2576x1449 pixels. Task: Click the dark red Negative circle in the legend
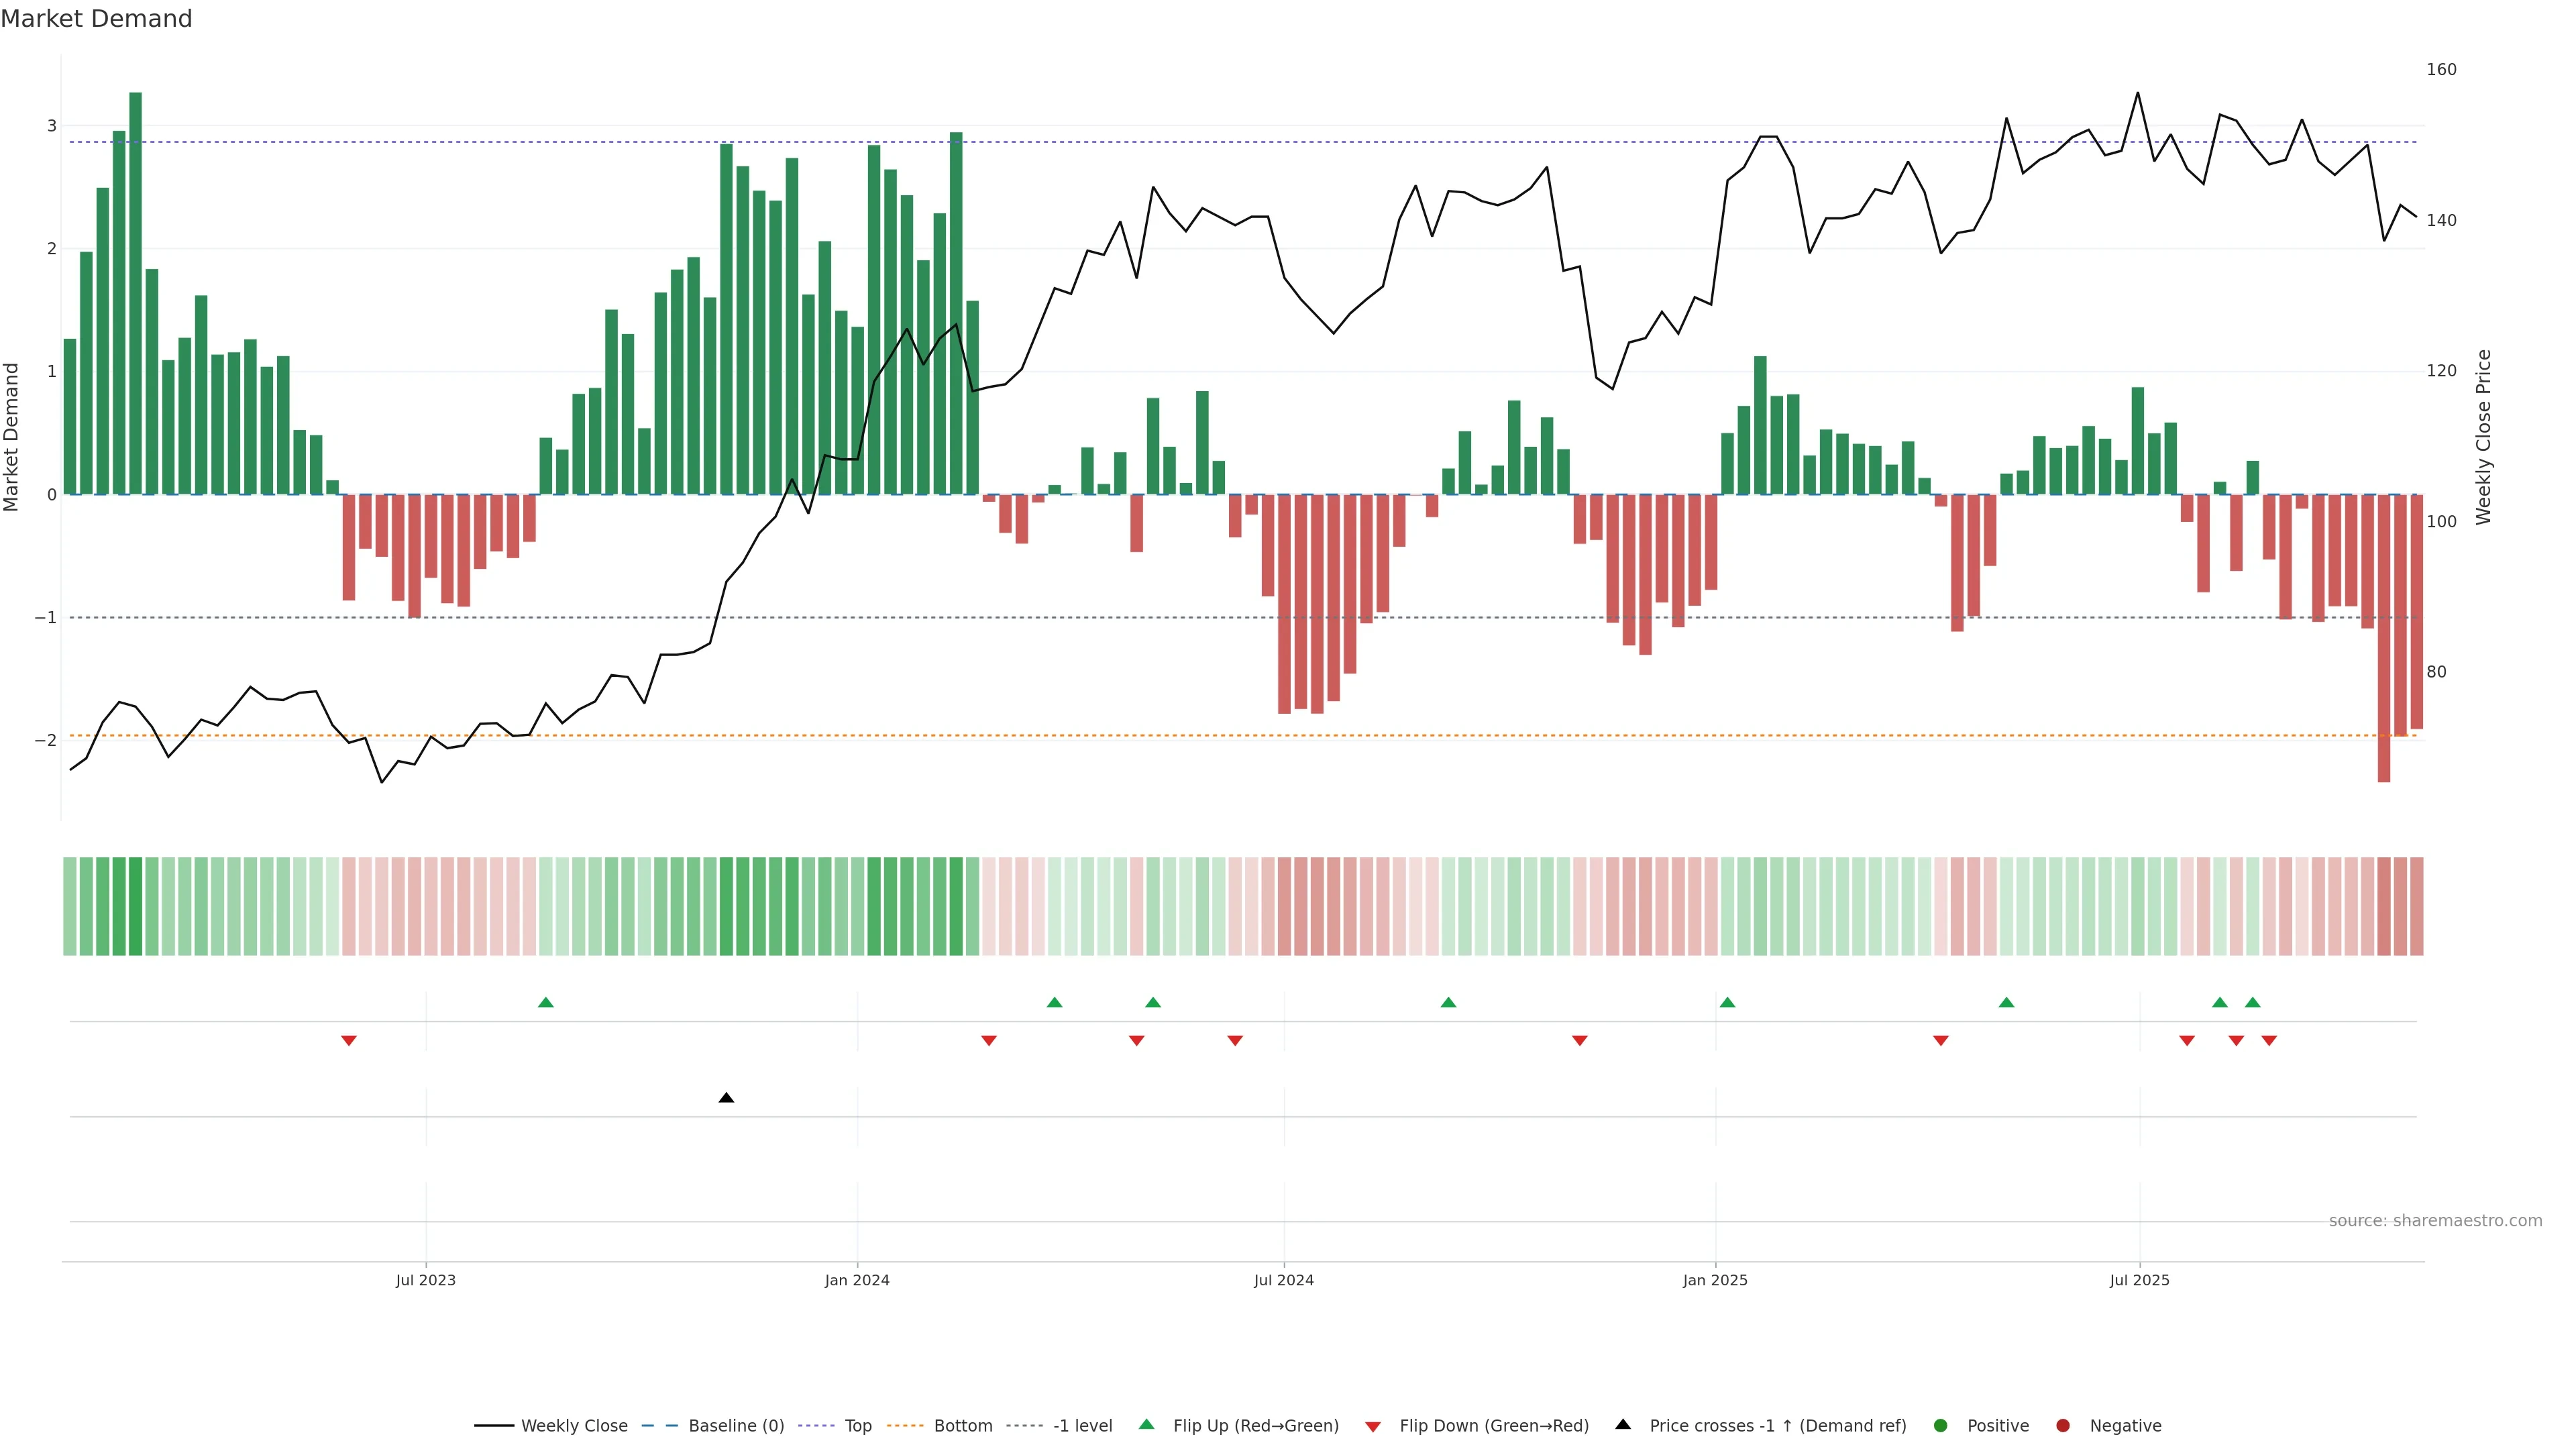[x=2062, y=1425]
